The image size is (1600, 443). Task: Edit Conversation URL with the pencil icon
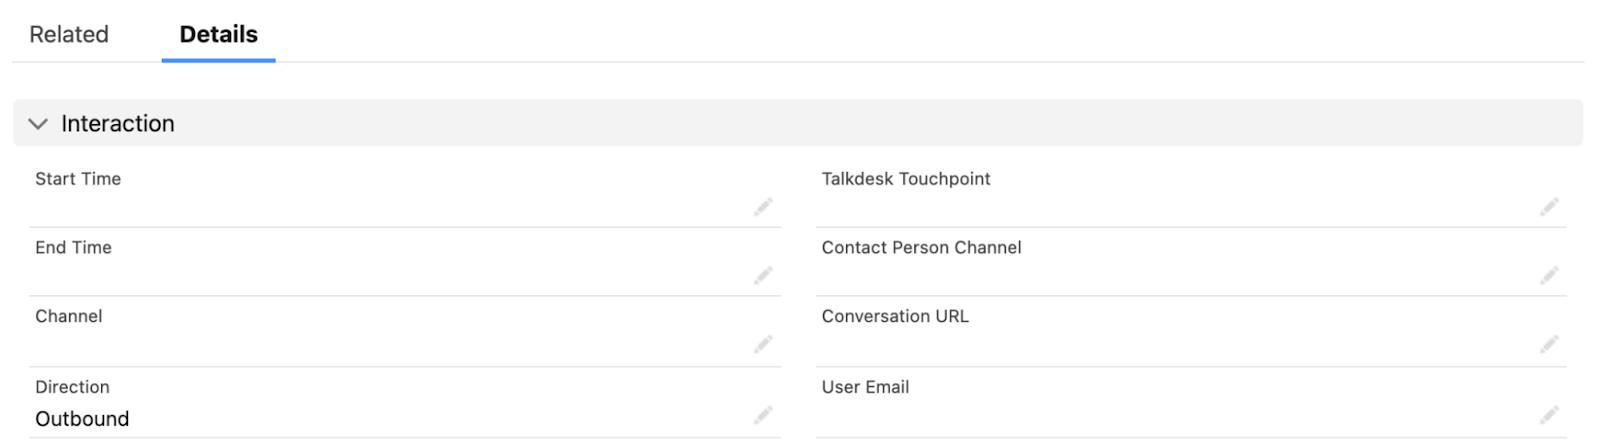click(x=1549, y=344)
